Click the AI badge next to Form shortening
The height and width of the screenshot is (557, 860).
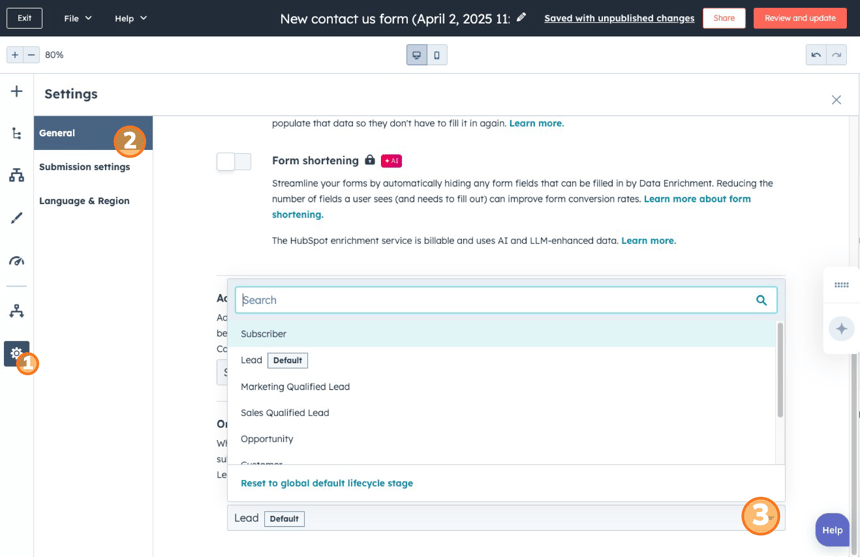point(392,161)
